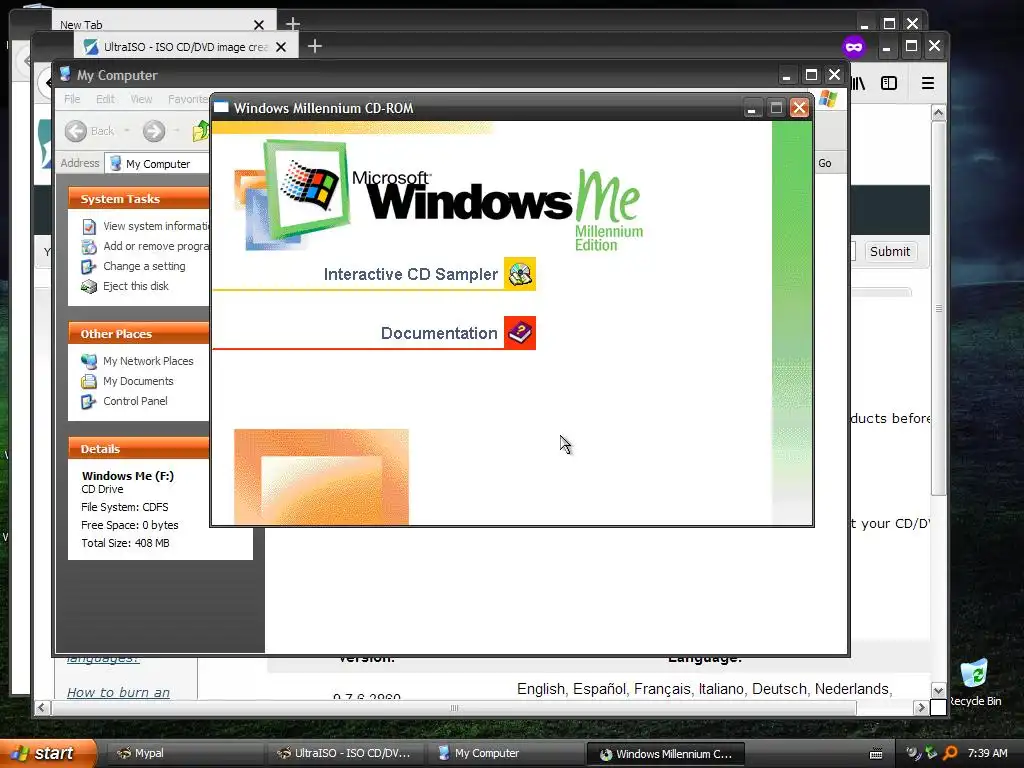Open the browser library icon
1024x768 pixels.
(858, 84)
